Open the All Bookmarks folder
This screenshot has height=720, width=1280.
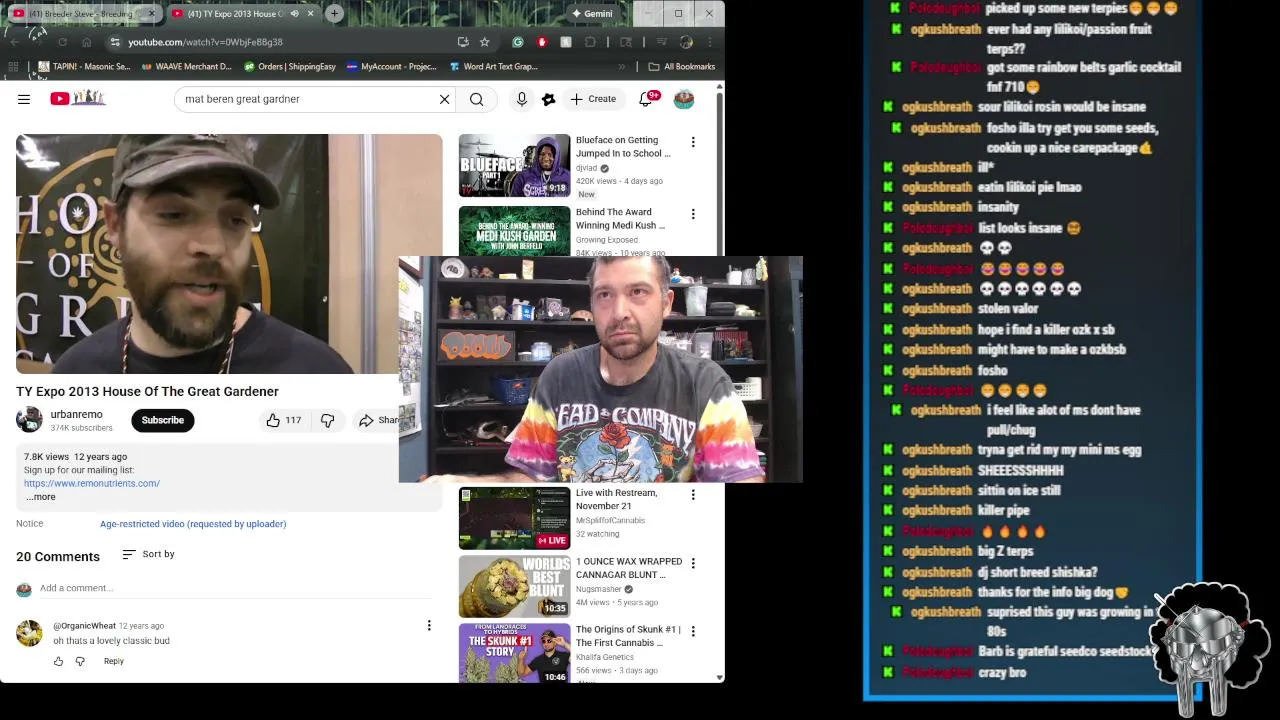coord(682,67)
